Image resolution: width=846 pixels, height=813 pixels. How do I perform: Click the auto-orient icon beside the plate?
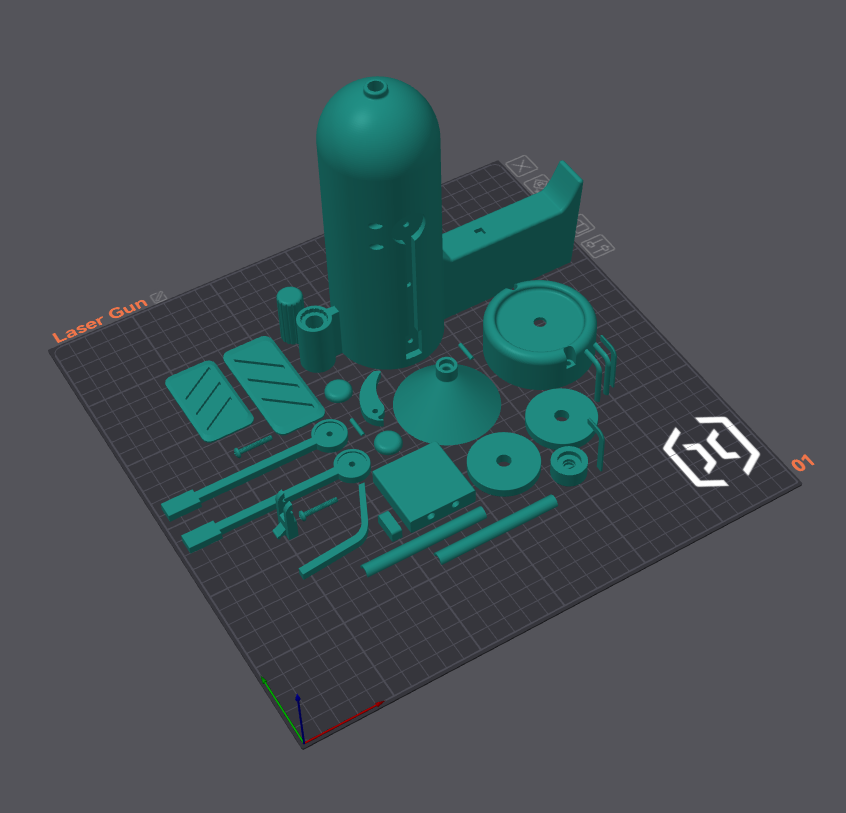coord(537,185)
